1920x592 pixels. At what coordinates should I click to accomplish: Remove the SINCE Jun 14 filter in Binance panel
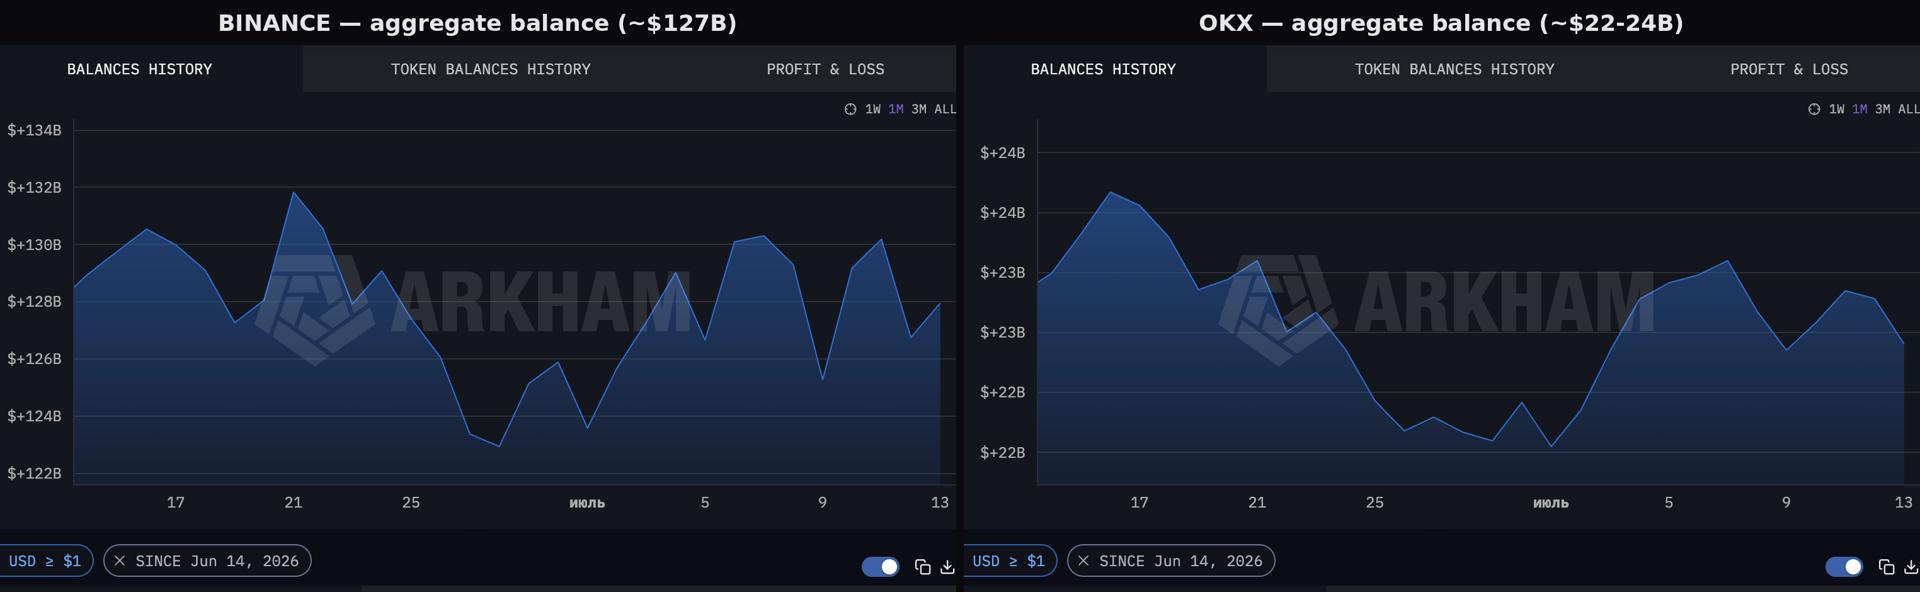pyautogui.click(x=120, y=561)
